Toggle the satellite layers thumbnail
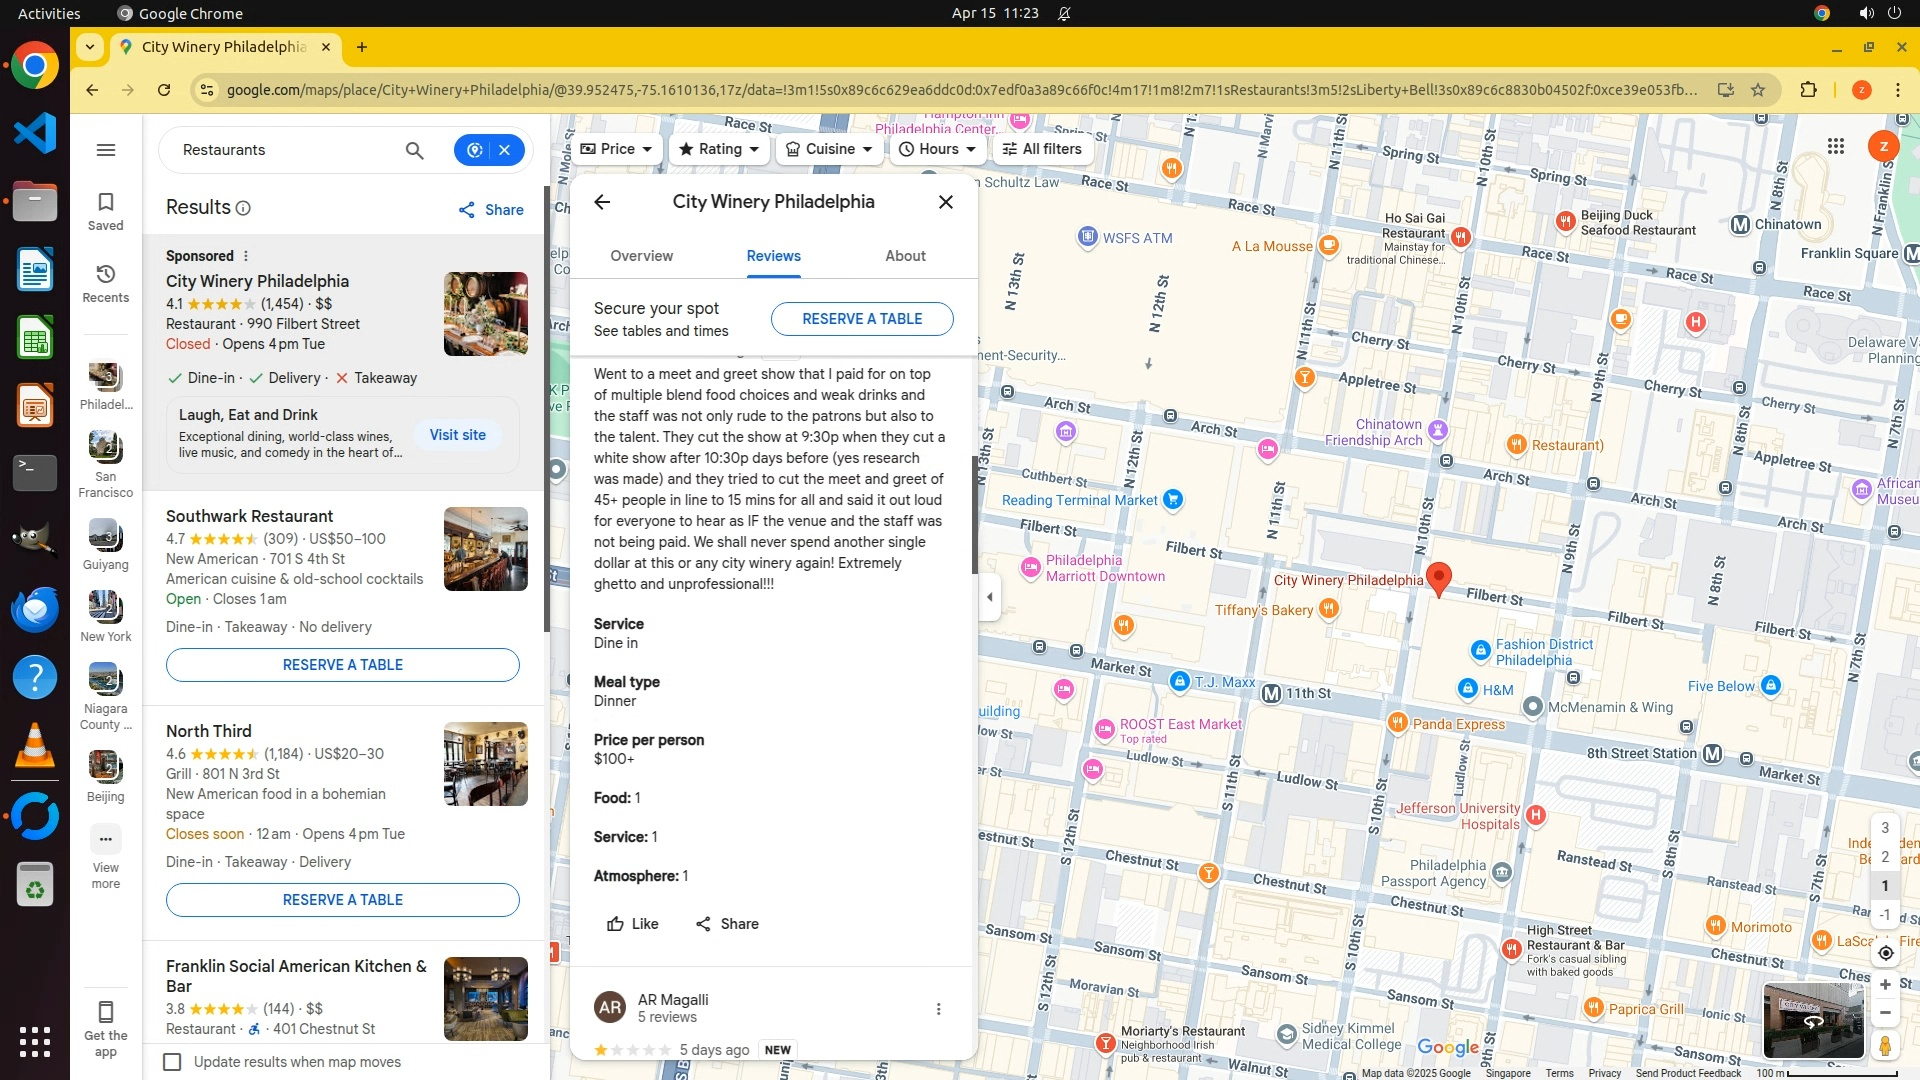 1812,1020
